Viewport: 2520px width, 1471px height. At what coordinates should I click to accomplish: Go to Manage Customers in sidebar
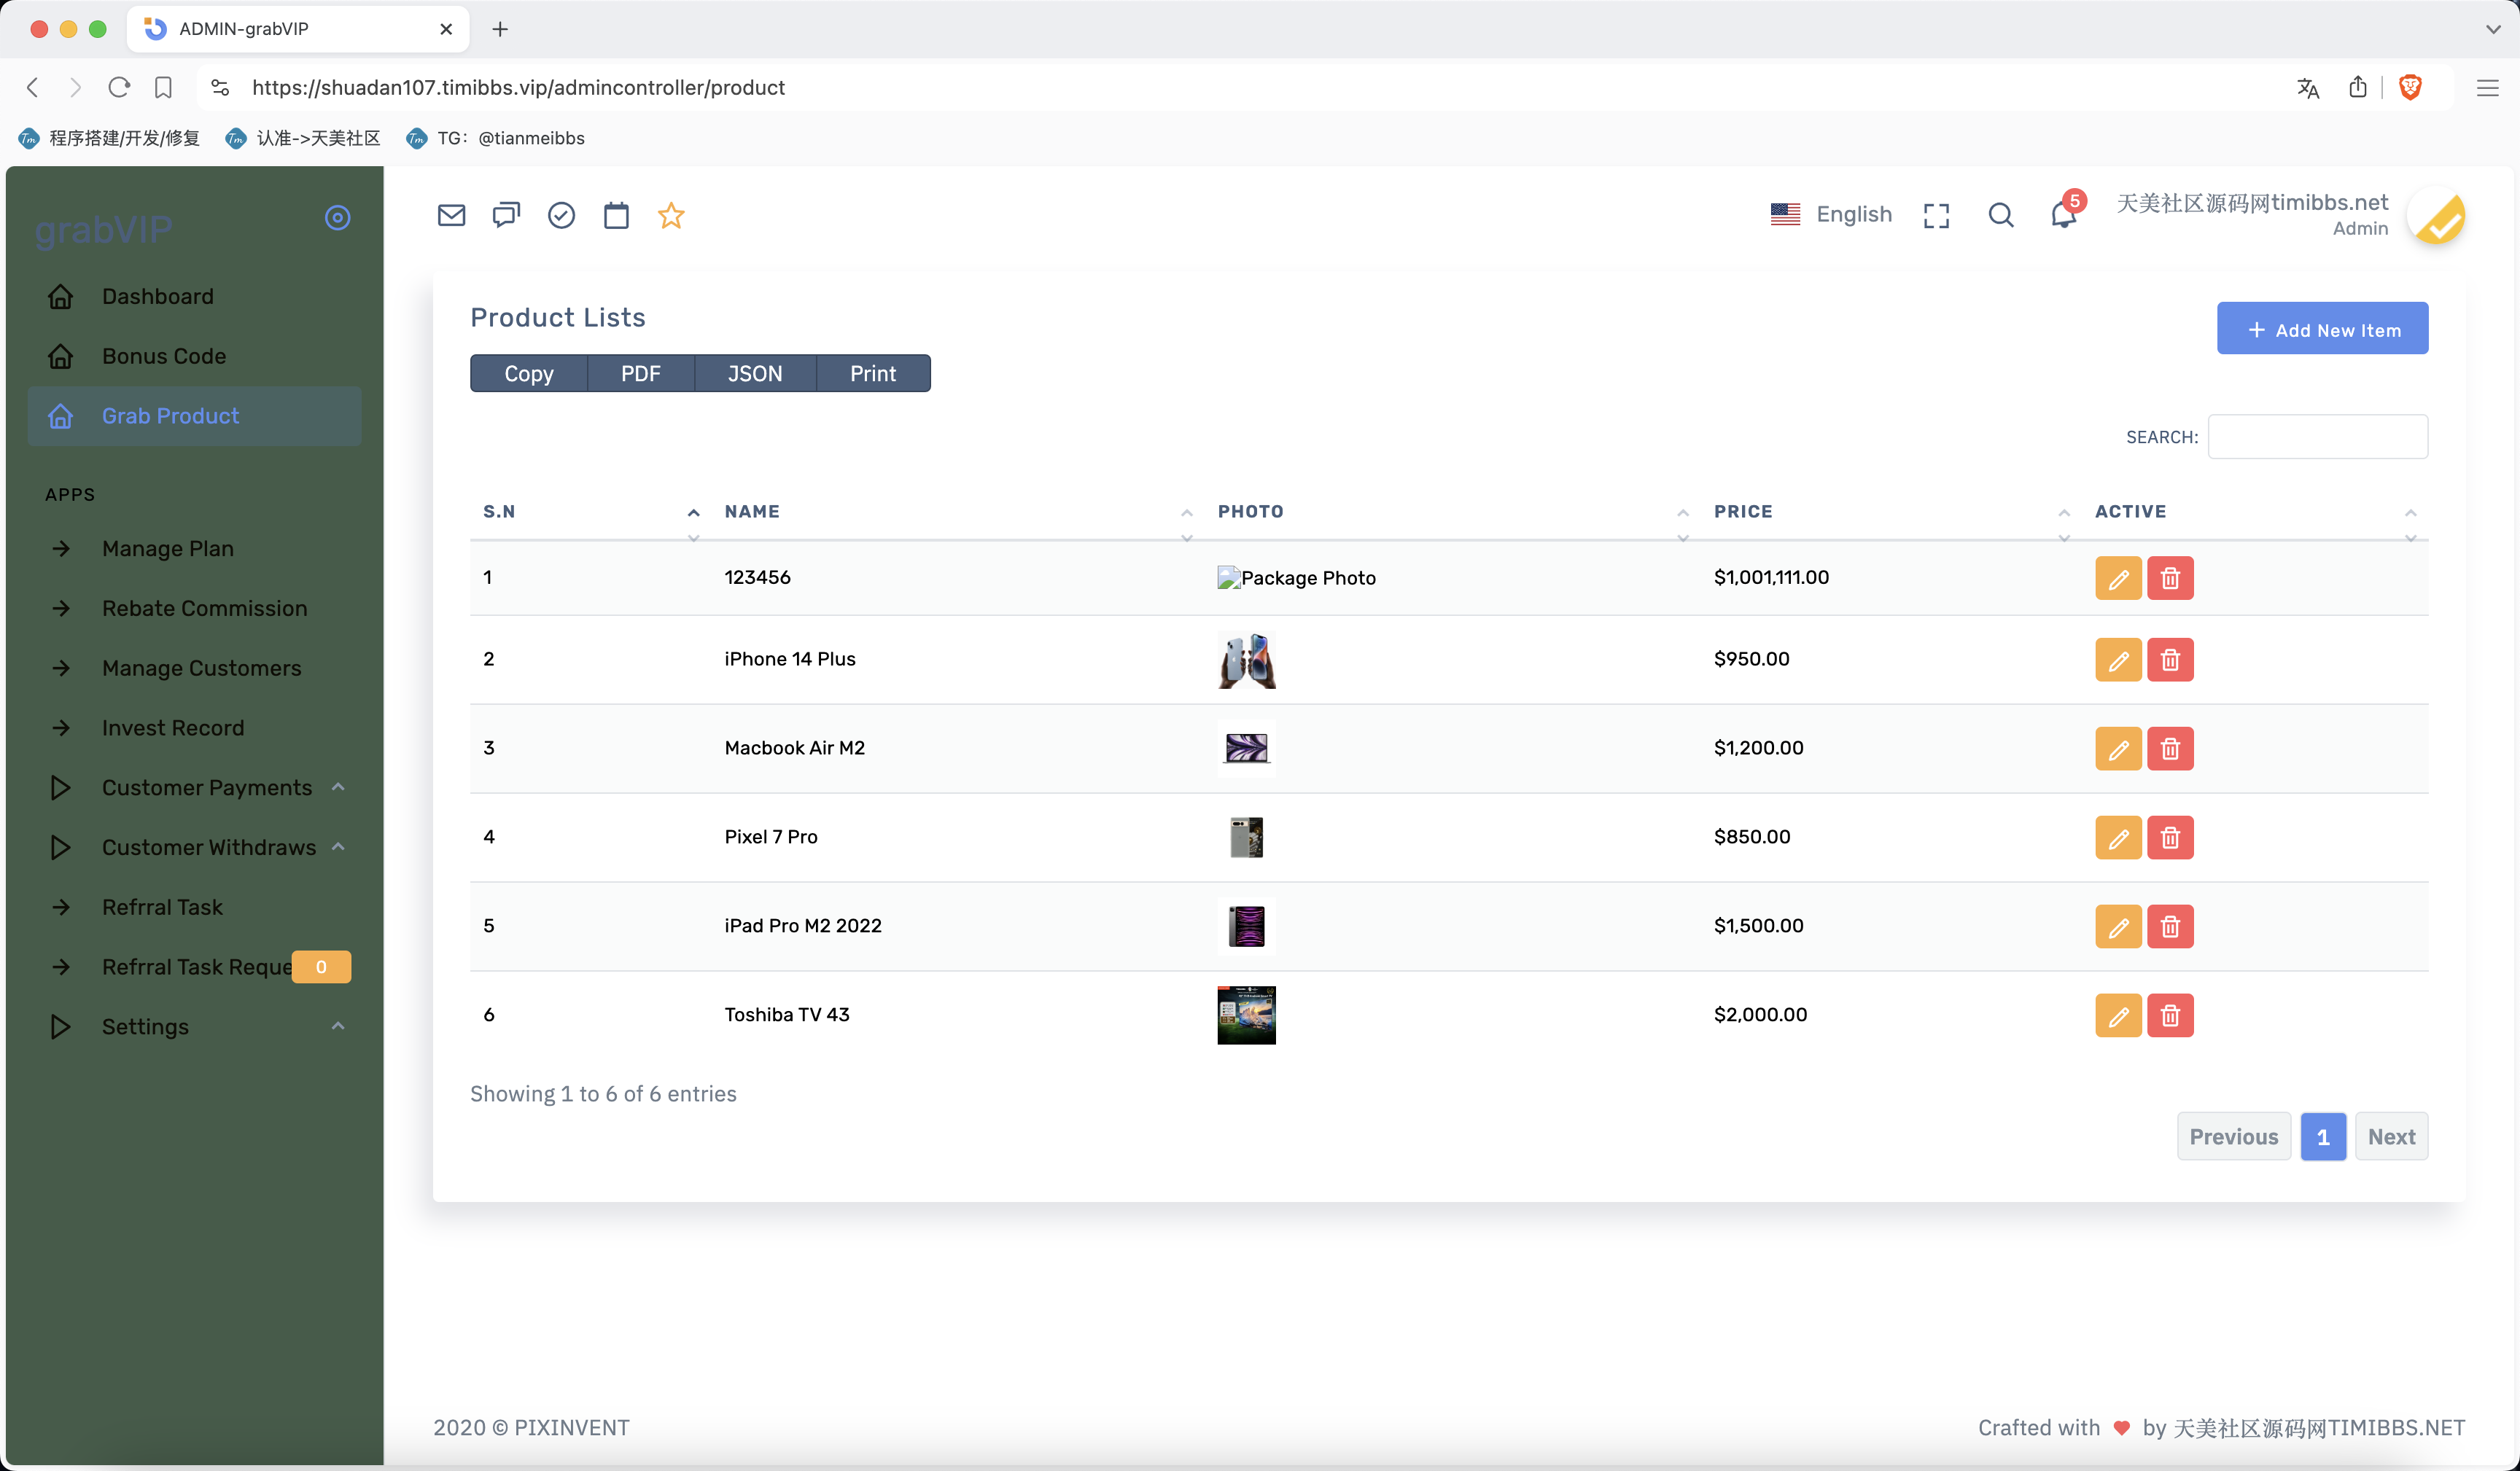pyautogui.click(x=201, y=668)
